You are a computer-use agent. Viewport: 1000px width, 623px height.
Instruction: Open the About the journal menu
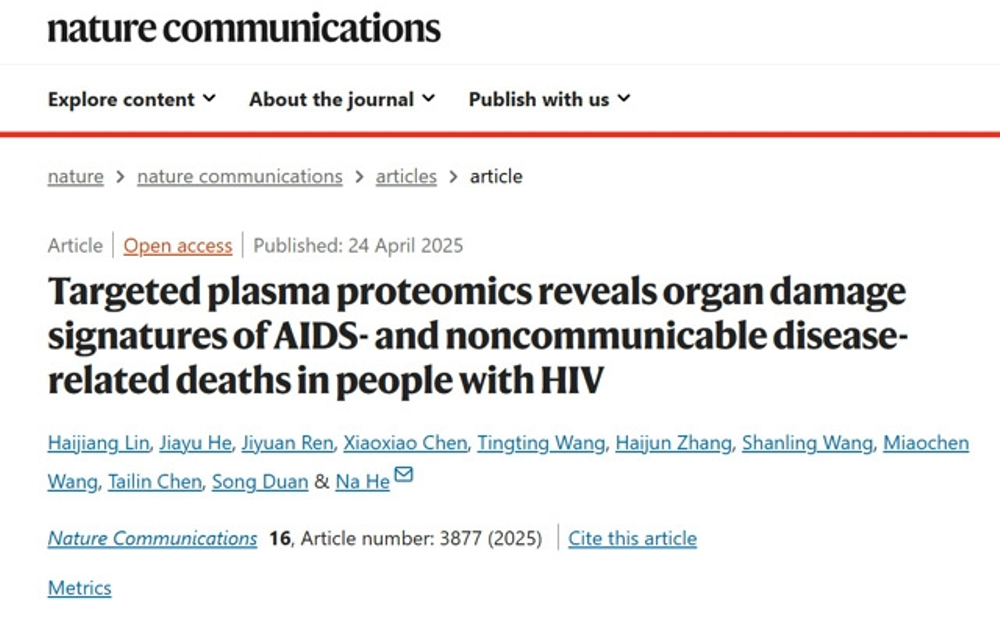click(342, 99)
